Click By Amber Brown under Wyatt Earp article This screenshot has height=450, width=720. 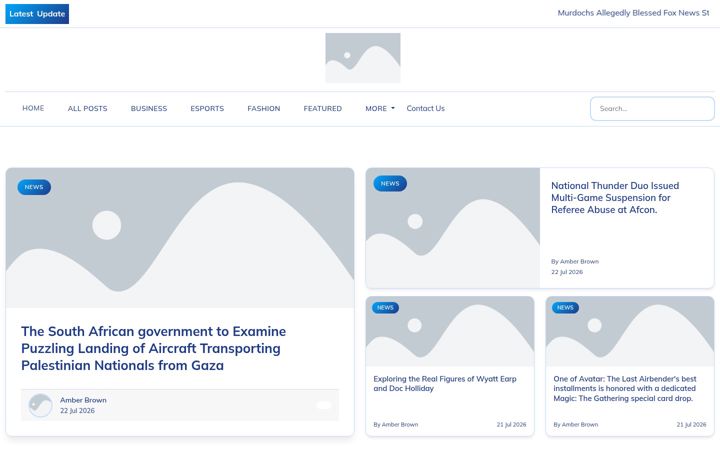[396, 425]
